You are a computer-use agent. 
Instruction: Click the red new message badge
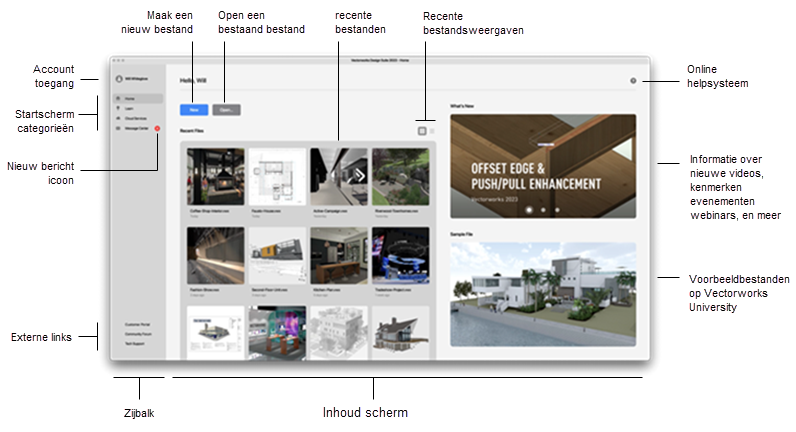[x=157, y=129]
